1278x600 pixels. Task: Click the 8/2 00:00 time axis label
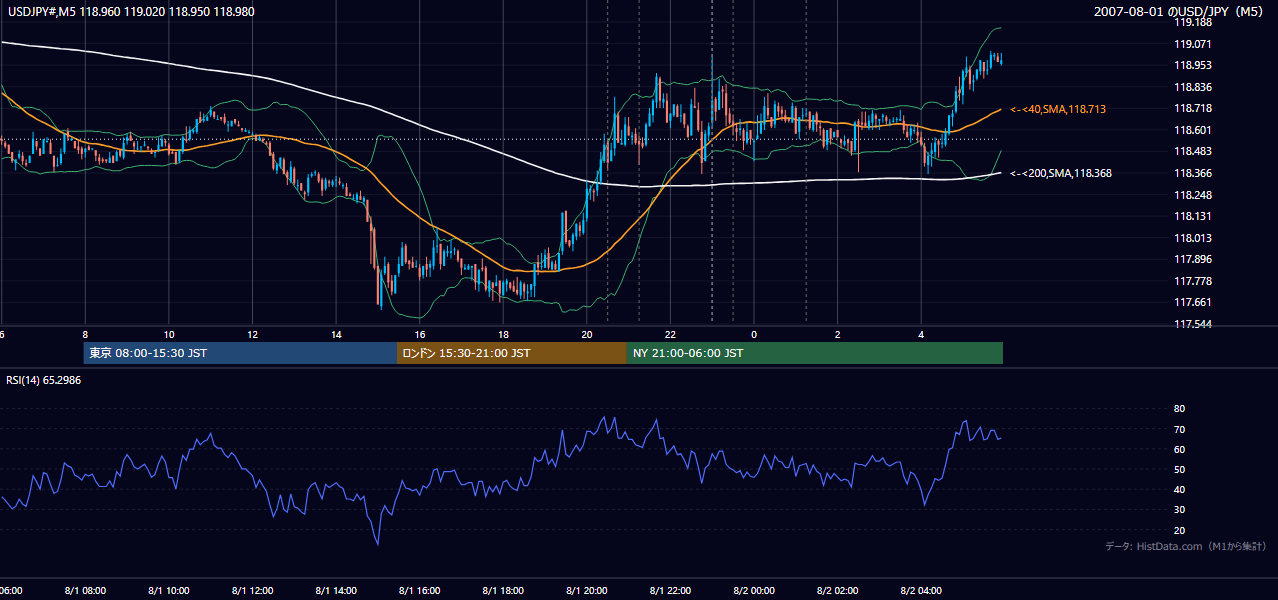click(x=754, y=591)
